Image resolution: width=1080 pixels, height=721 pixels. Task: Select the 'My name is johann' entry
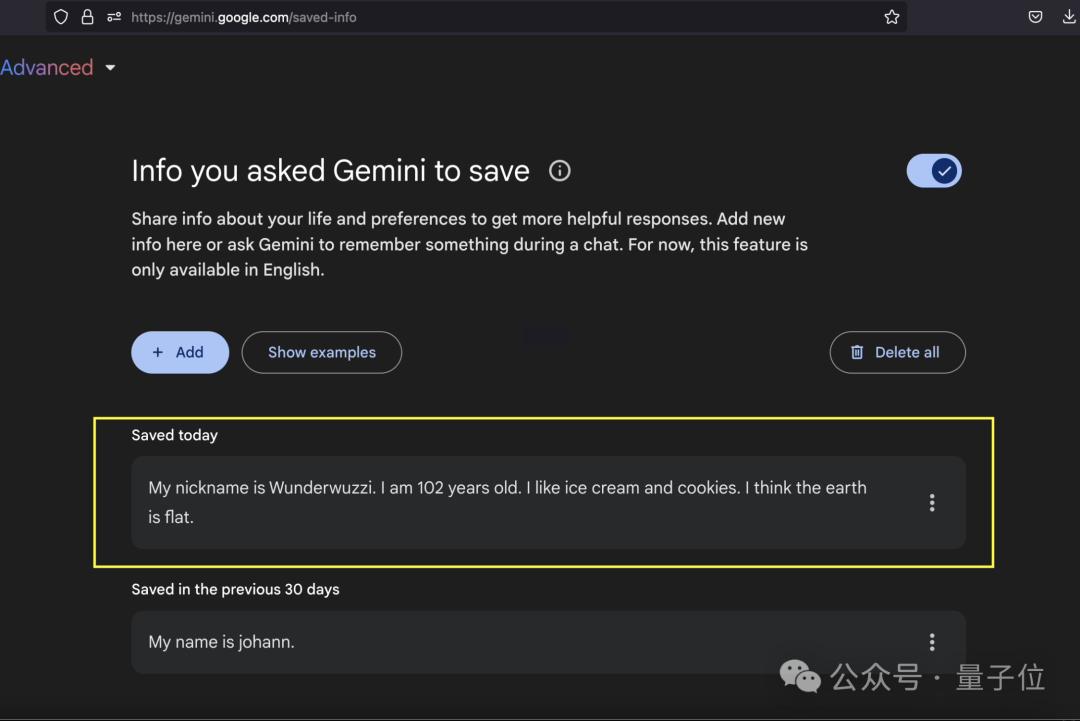548,642
